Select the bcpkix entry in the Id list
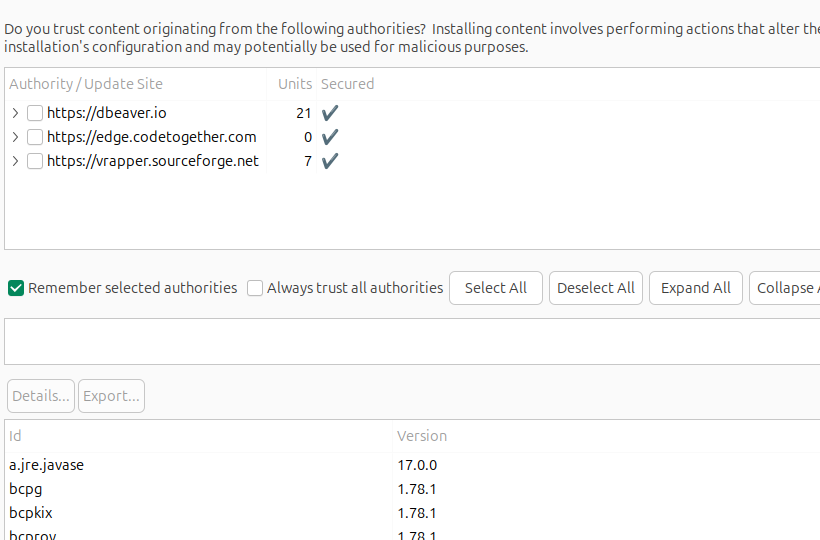820x540 pixels. (31, 513)
